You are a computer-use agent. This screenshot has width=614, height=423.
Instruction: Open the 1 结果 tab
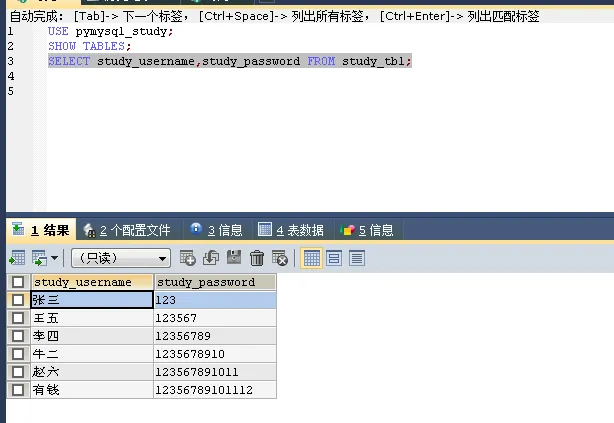[x=41, y=230]
